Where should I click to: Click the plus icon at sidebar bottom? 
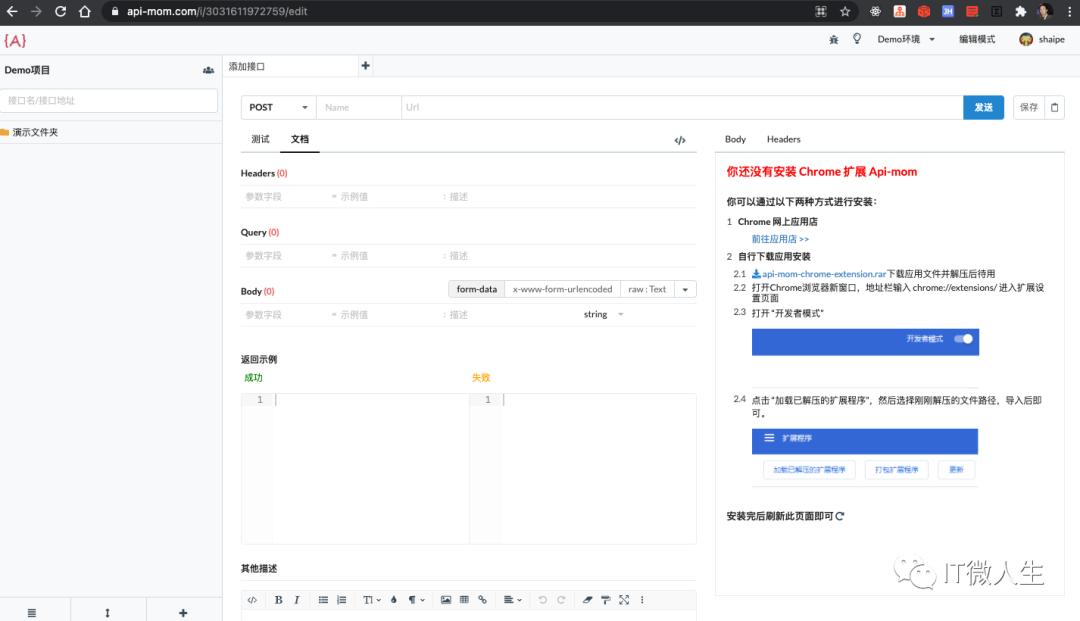coord(183,612)
